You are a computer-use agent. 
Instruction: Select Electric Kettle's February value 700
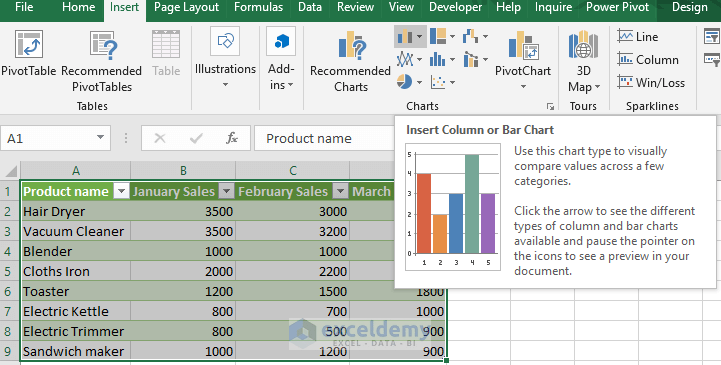pyautogui.click(x=292, y=311)
